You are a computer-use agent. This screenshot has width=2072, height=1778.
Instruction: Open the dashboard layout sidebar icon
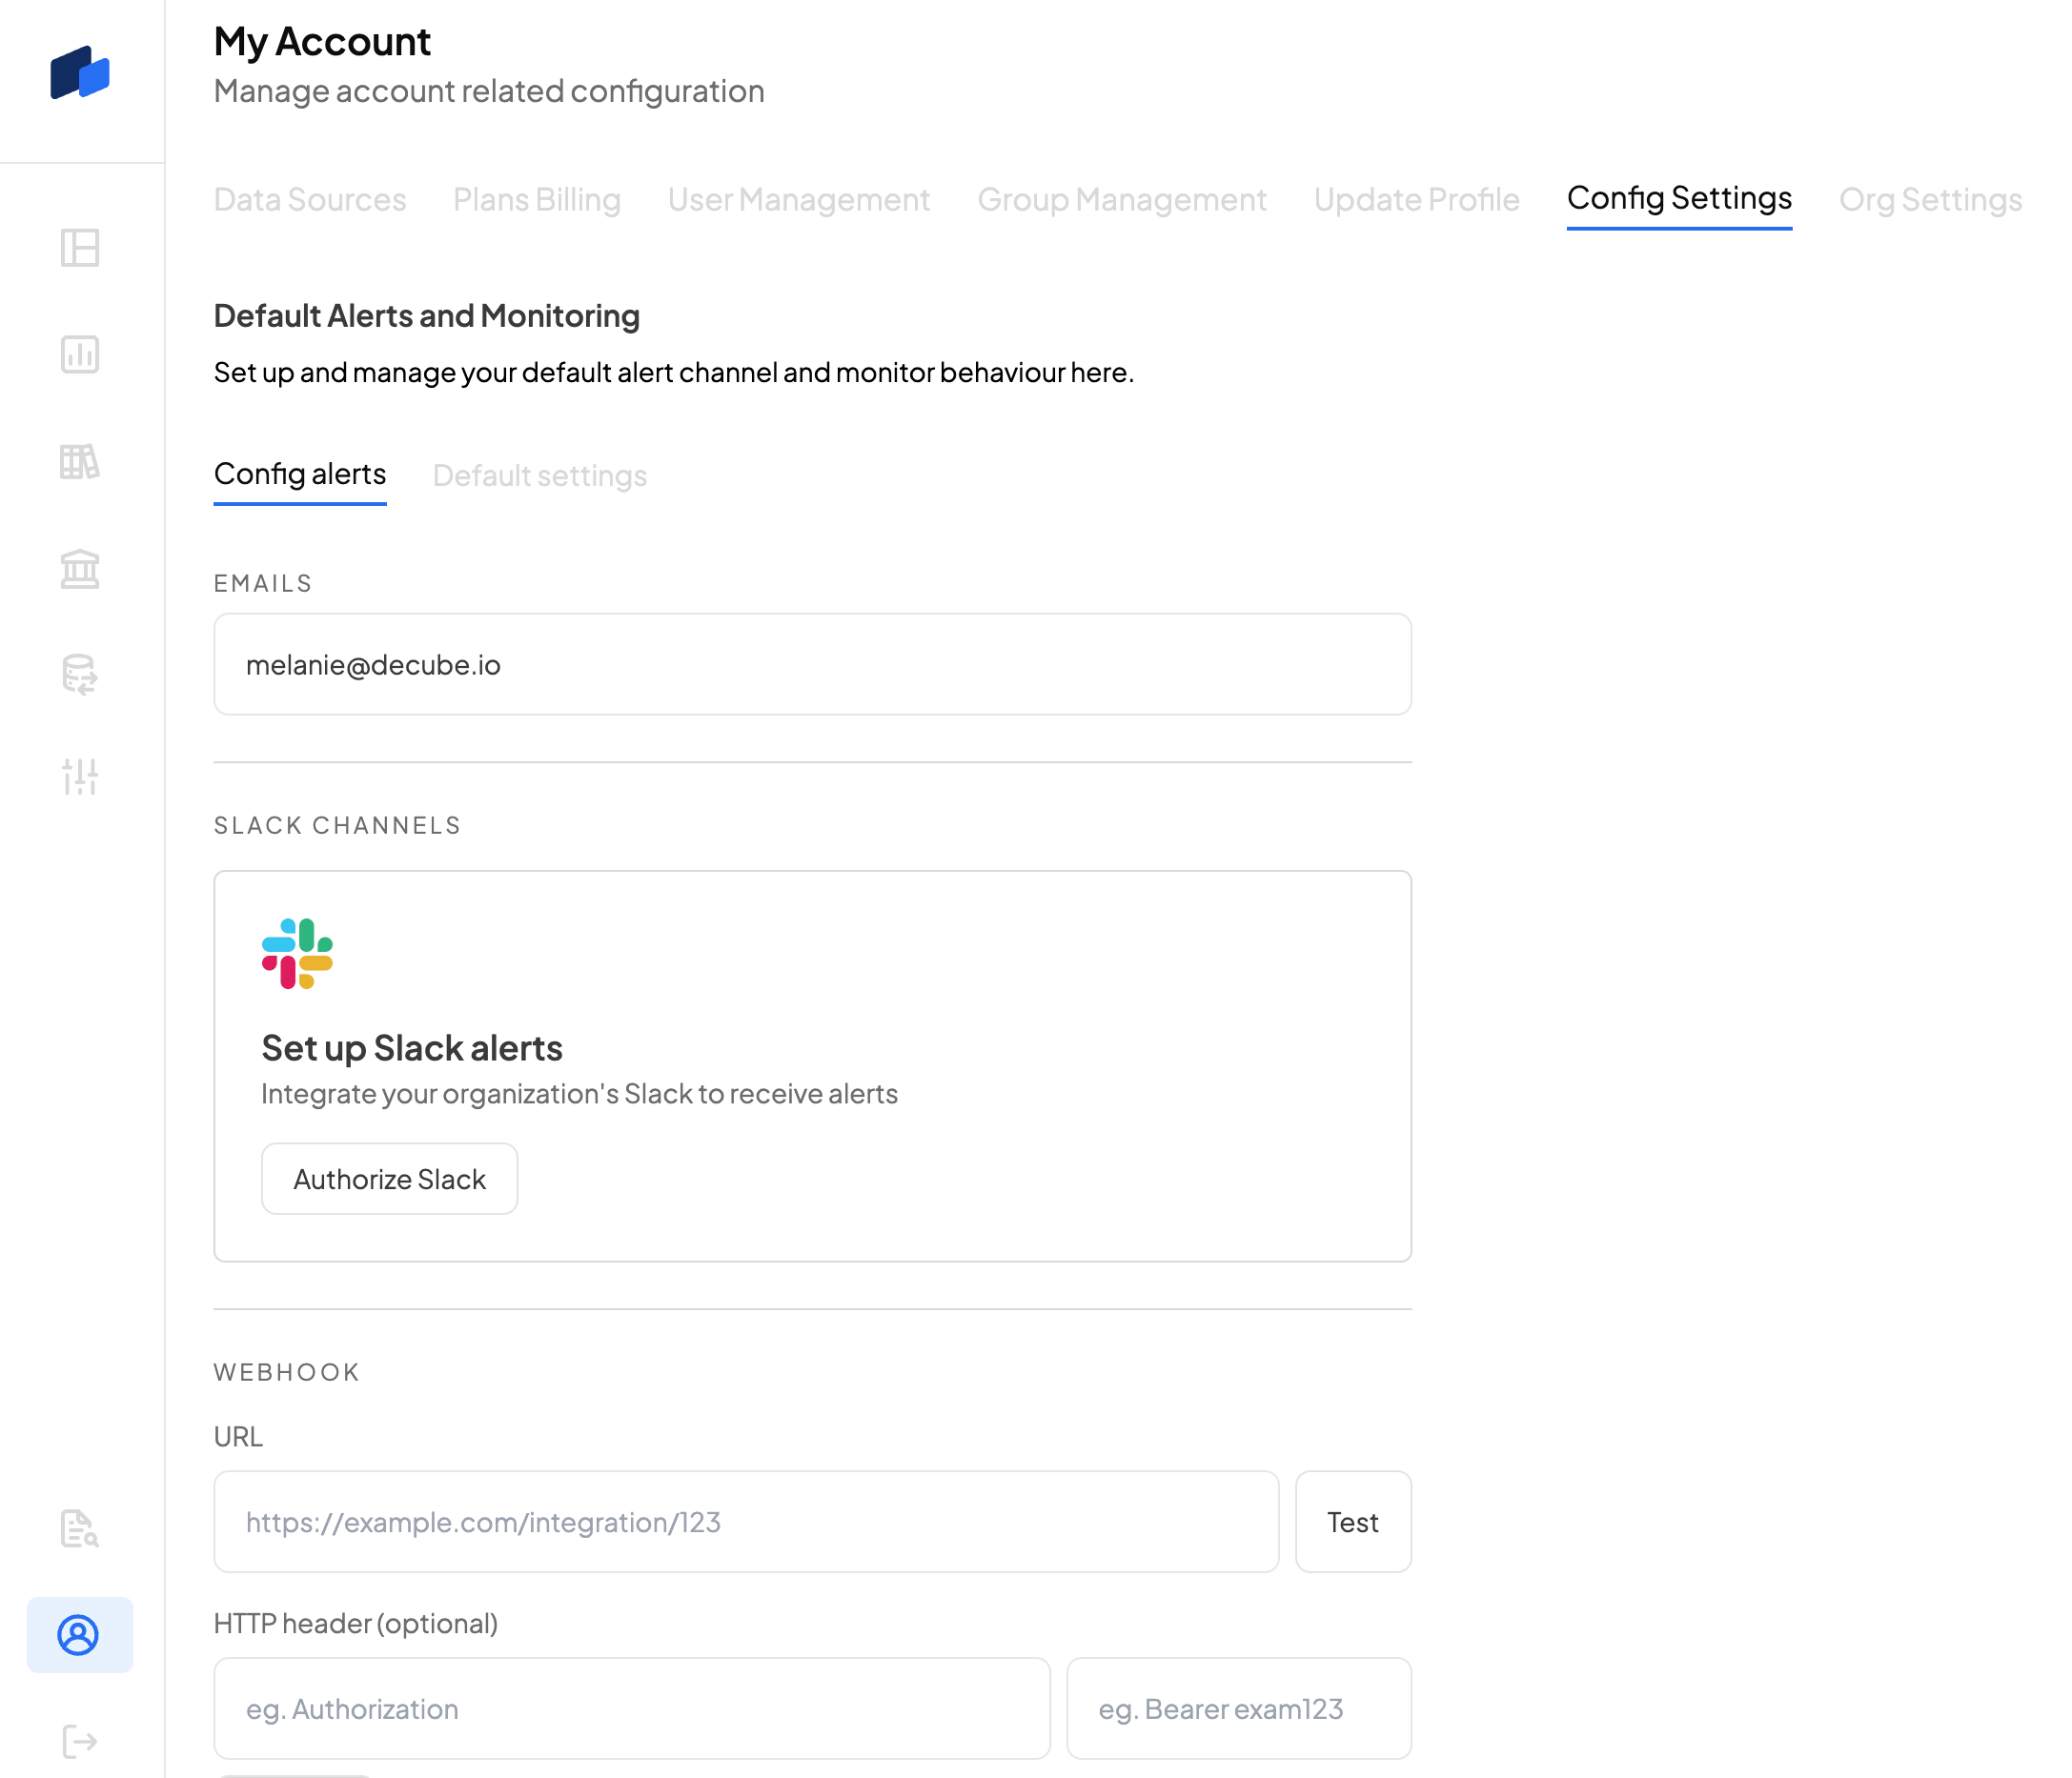[x=80, y=248]
